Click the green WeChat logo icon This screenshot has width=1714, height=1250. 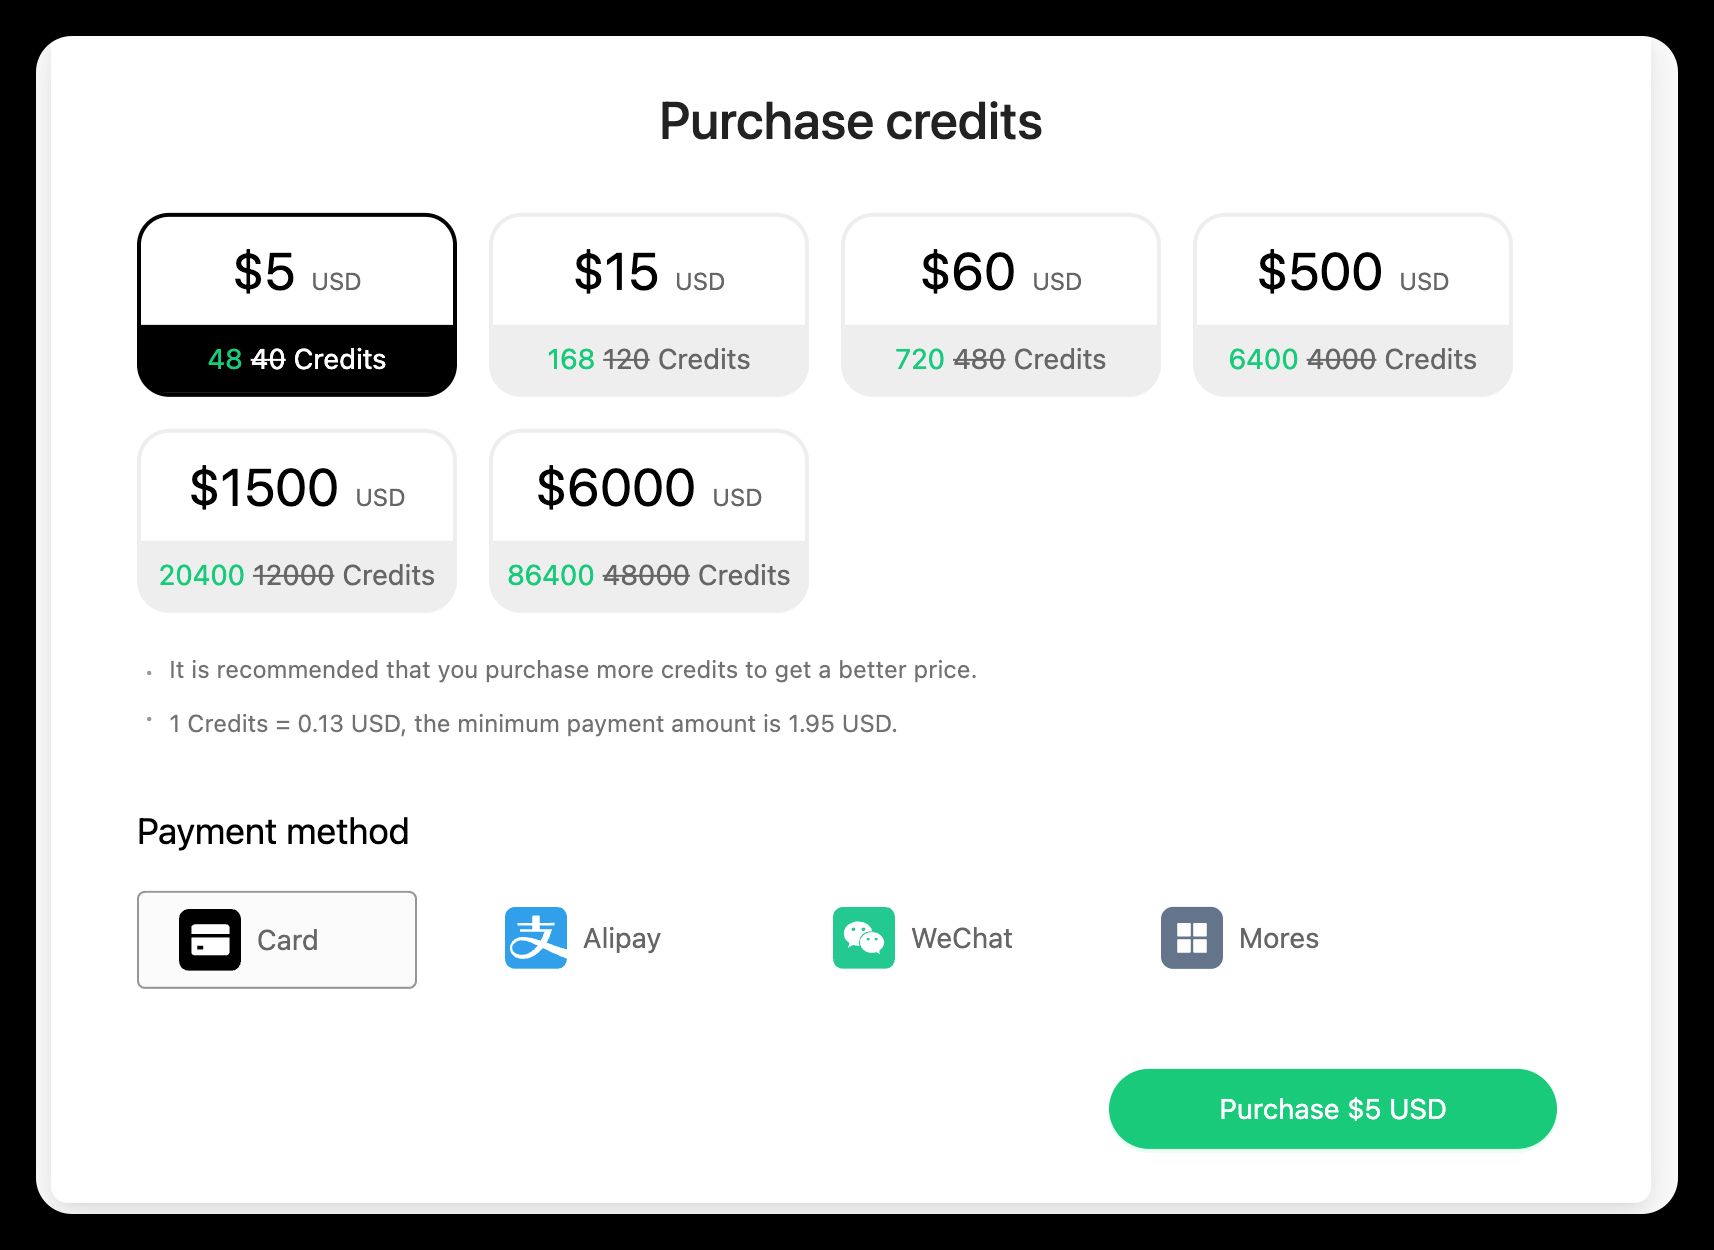864,938
